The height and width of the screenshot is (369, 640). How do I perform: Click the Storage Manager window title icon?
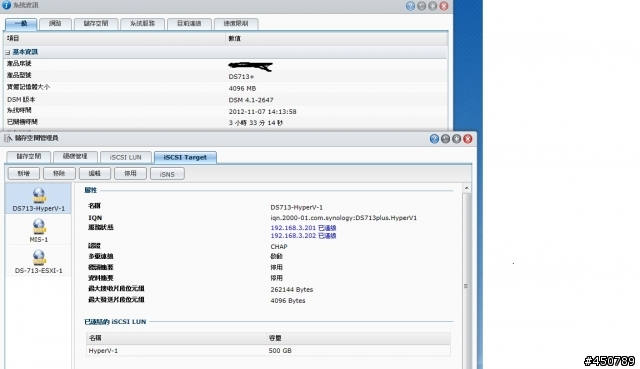pos(8,138)
